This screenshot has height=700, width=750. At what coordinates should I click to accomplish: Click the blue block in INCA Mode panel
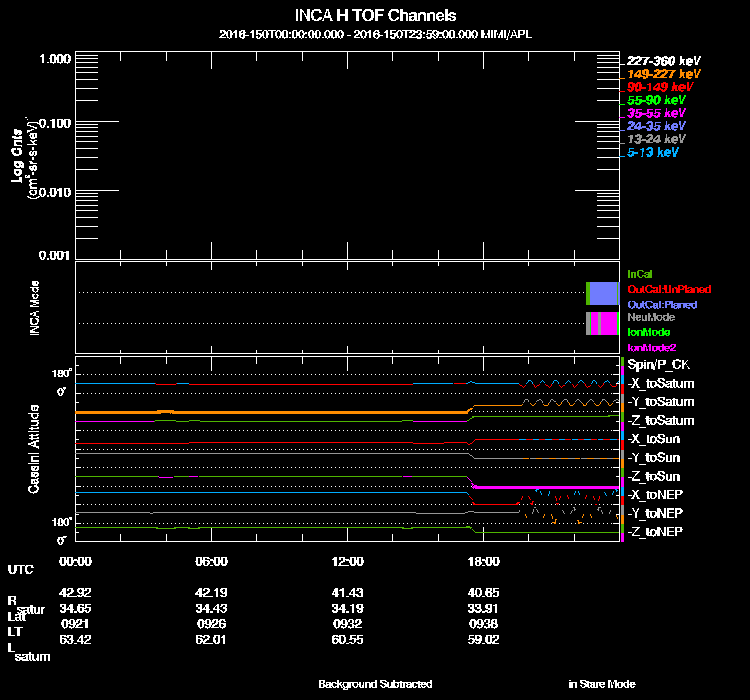coord(603,294)
